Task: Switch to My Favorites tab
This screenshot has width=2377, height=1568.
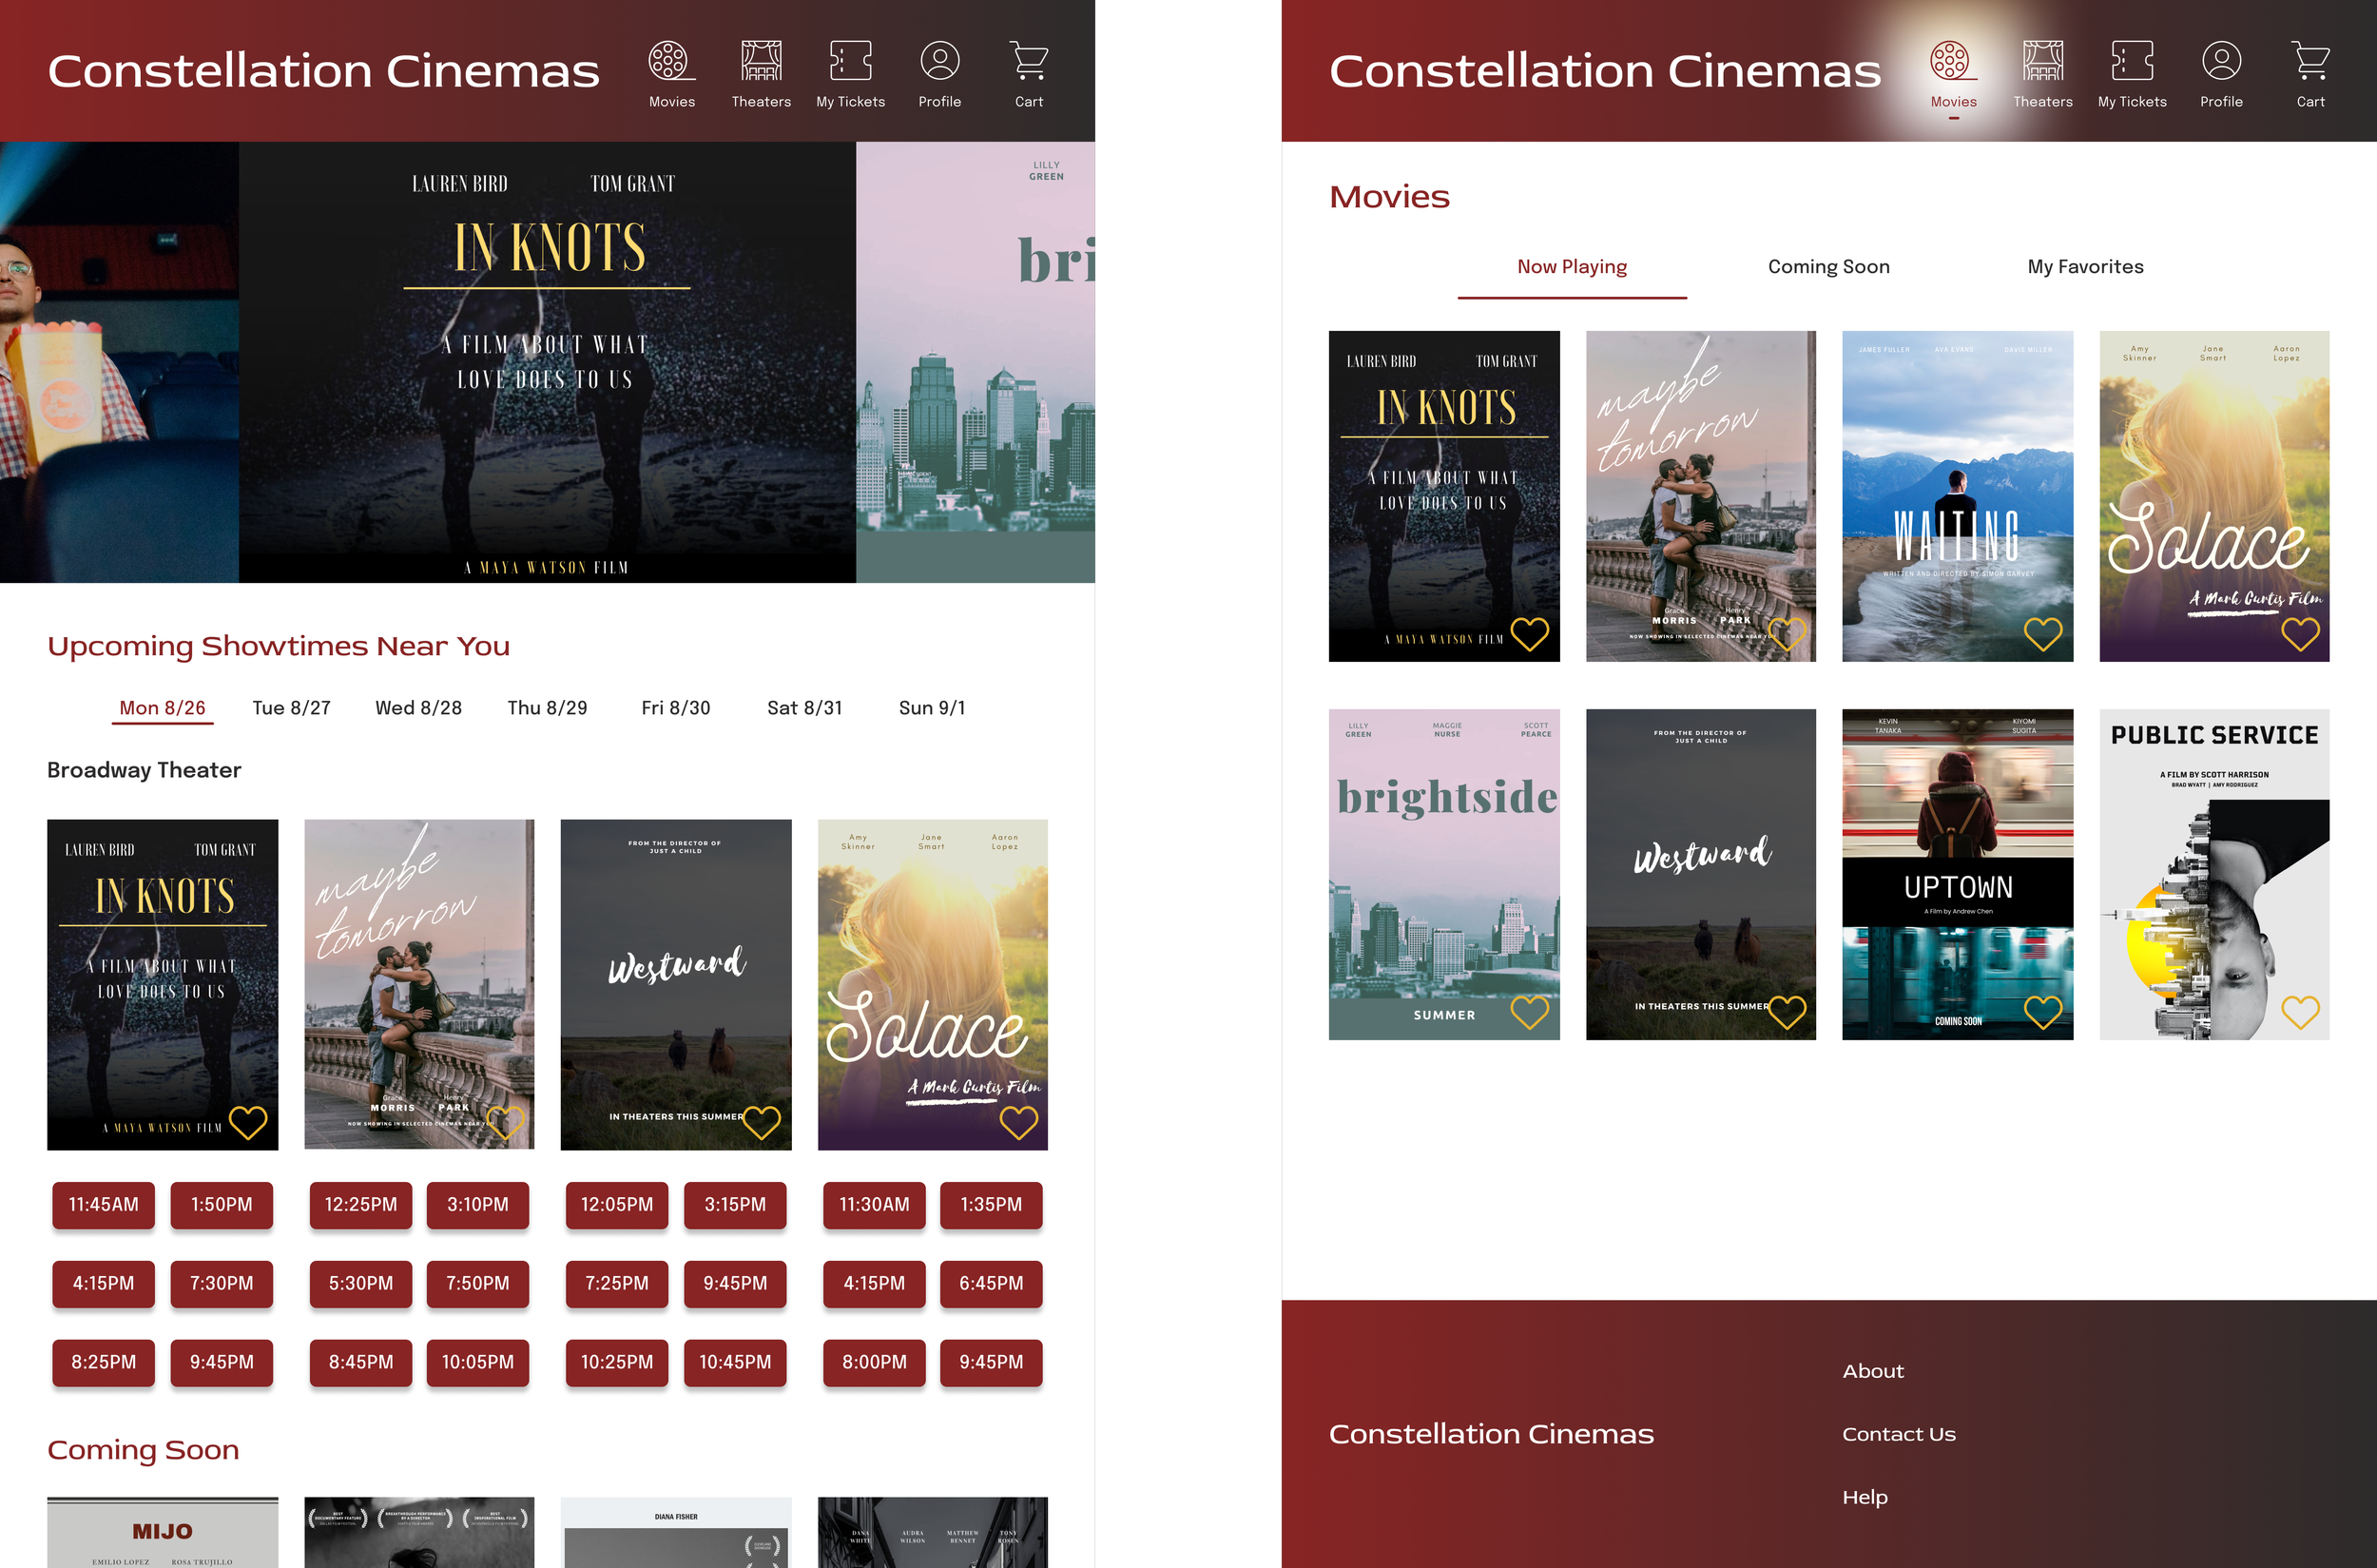Action: click(2085, 267)
